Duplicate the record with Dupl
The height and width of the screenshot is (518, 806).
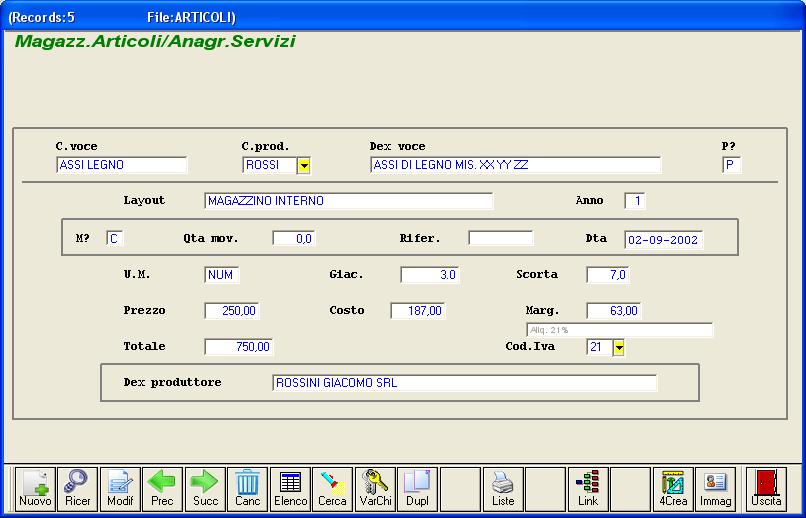click(418, 489)
